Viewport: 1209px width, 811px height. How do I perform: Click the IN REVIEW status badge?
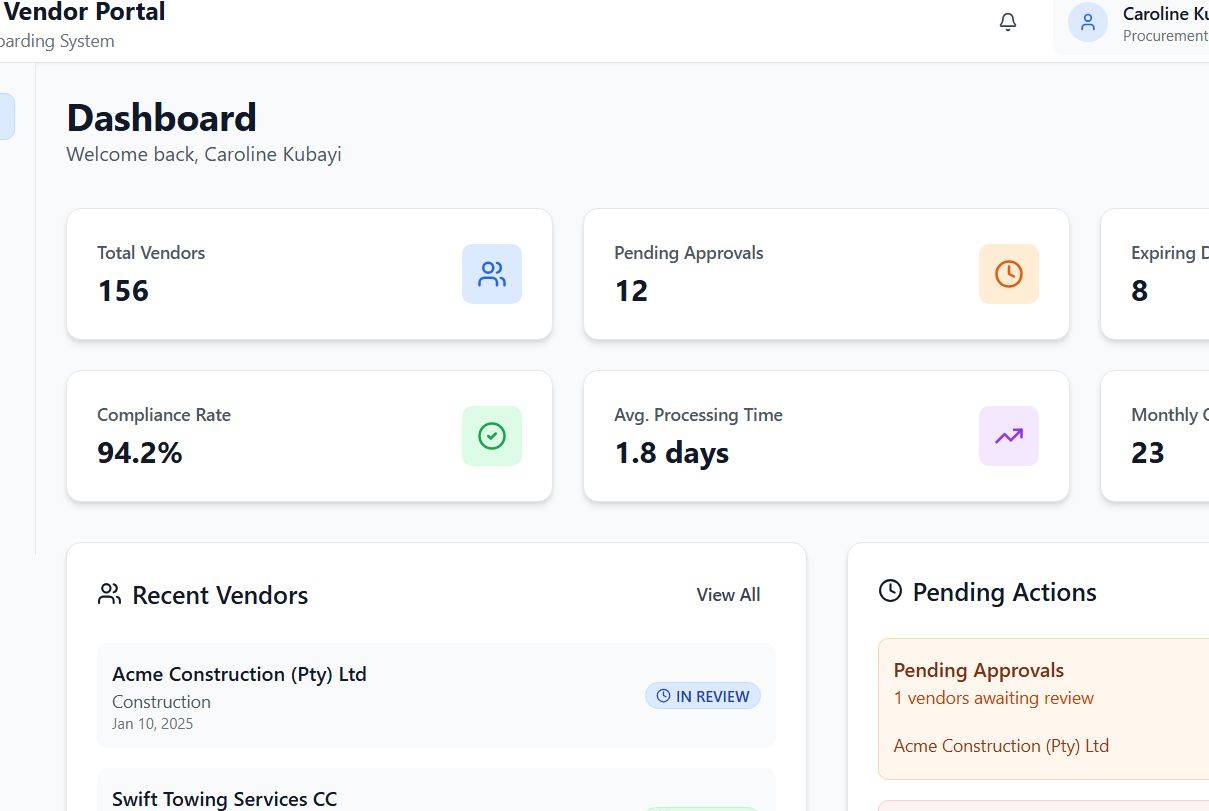(x=703, y=696)
